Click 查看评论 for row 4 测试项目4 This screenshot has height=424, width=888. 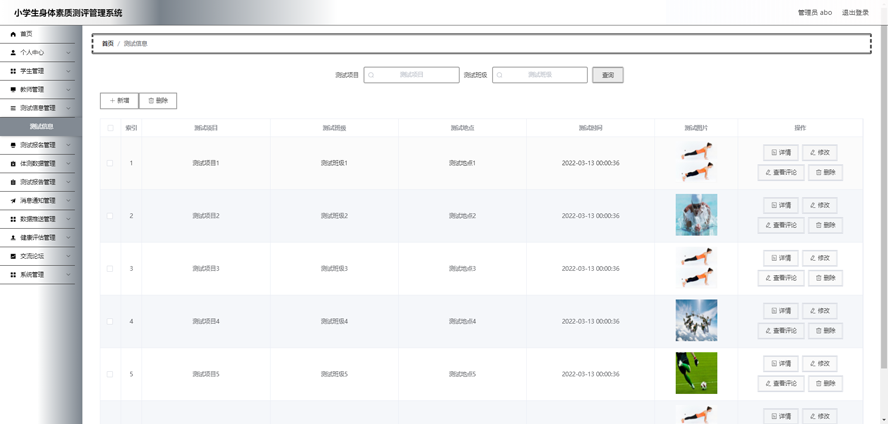click(781, 331)
